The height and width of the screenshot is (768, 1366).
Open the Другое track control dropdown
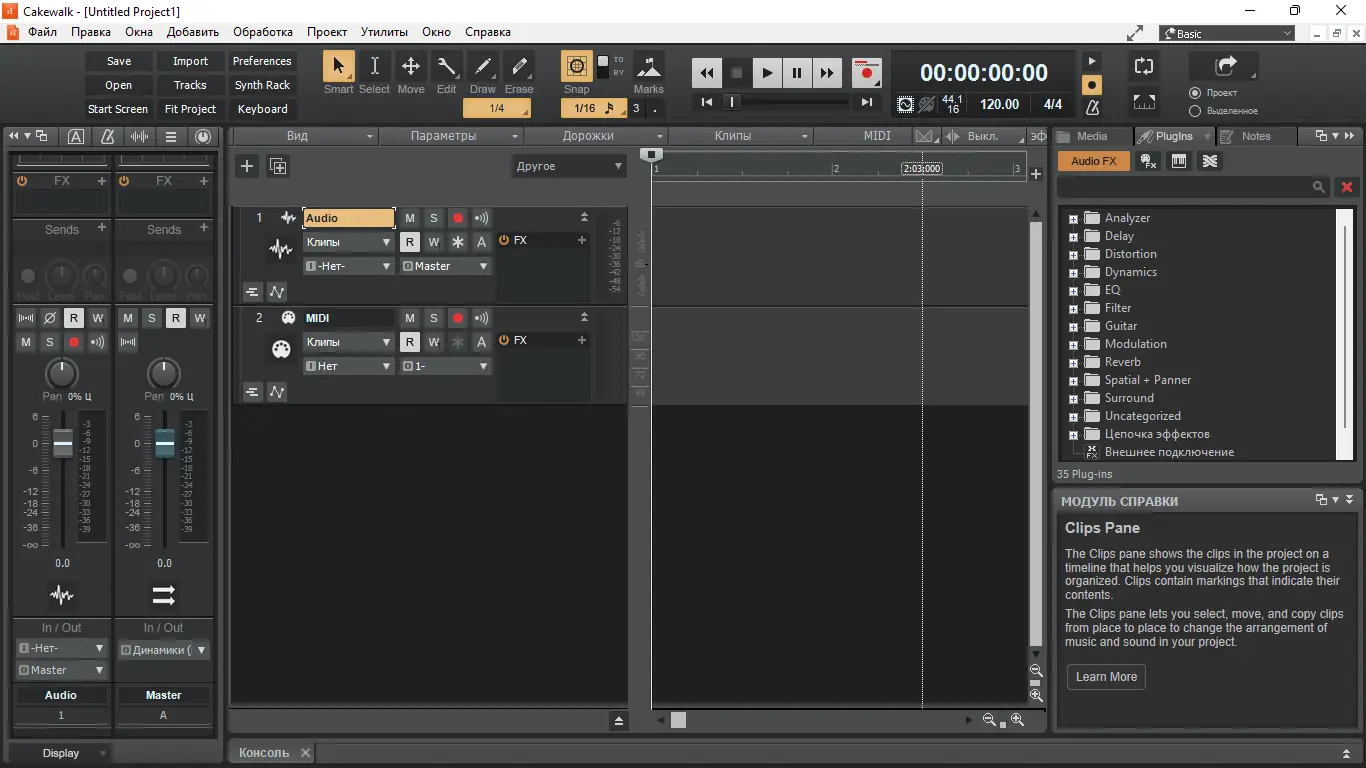click(569, 166)
